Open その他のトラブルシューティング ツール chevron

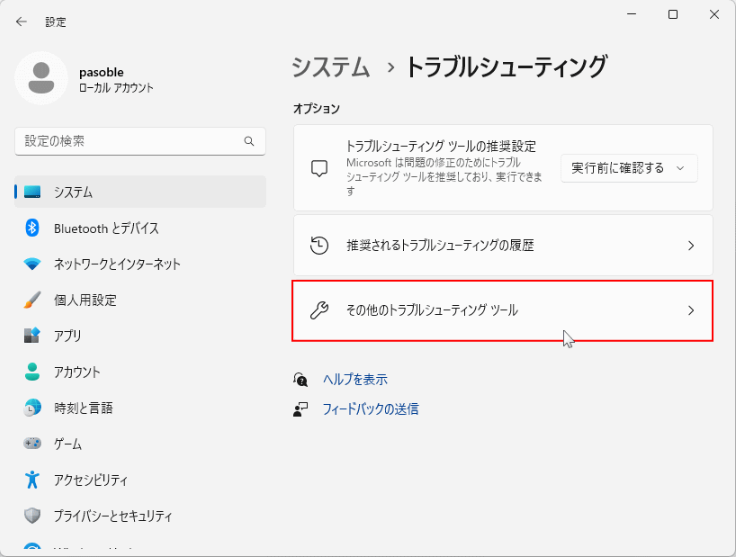click(690, 311)
